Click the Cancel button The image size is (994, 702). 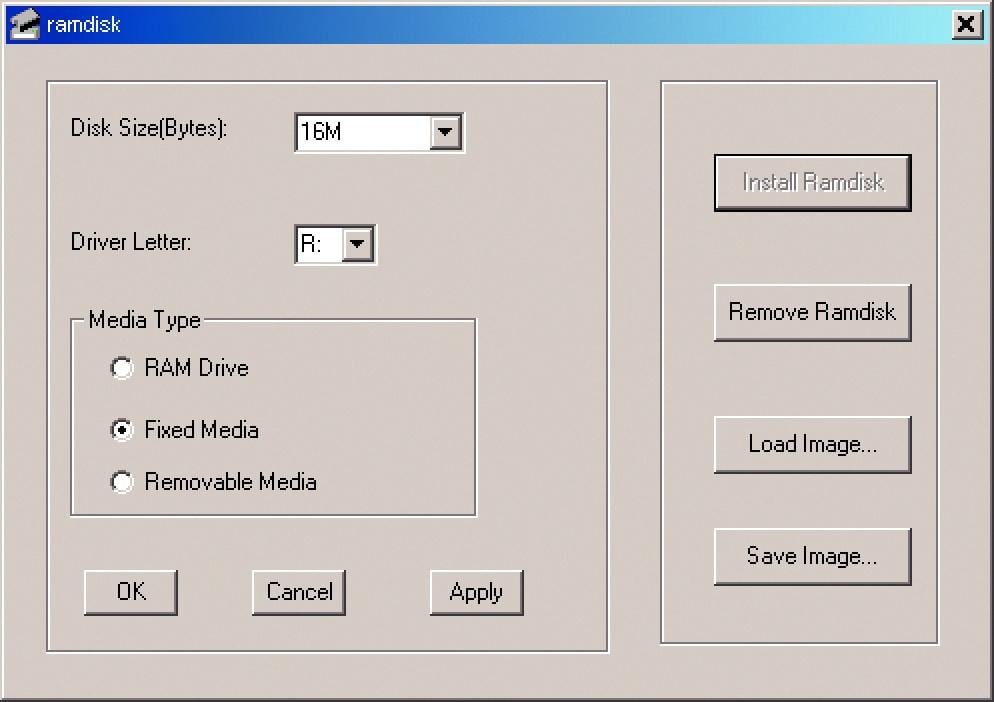pyautogui.click(x=299, y=592)
